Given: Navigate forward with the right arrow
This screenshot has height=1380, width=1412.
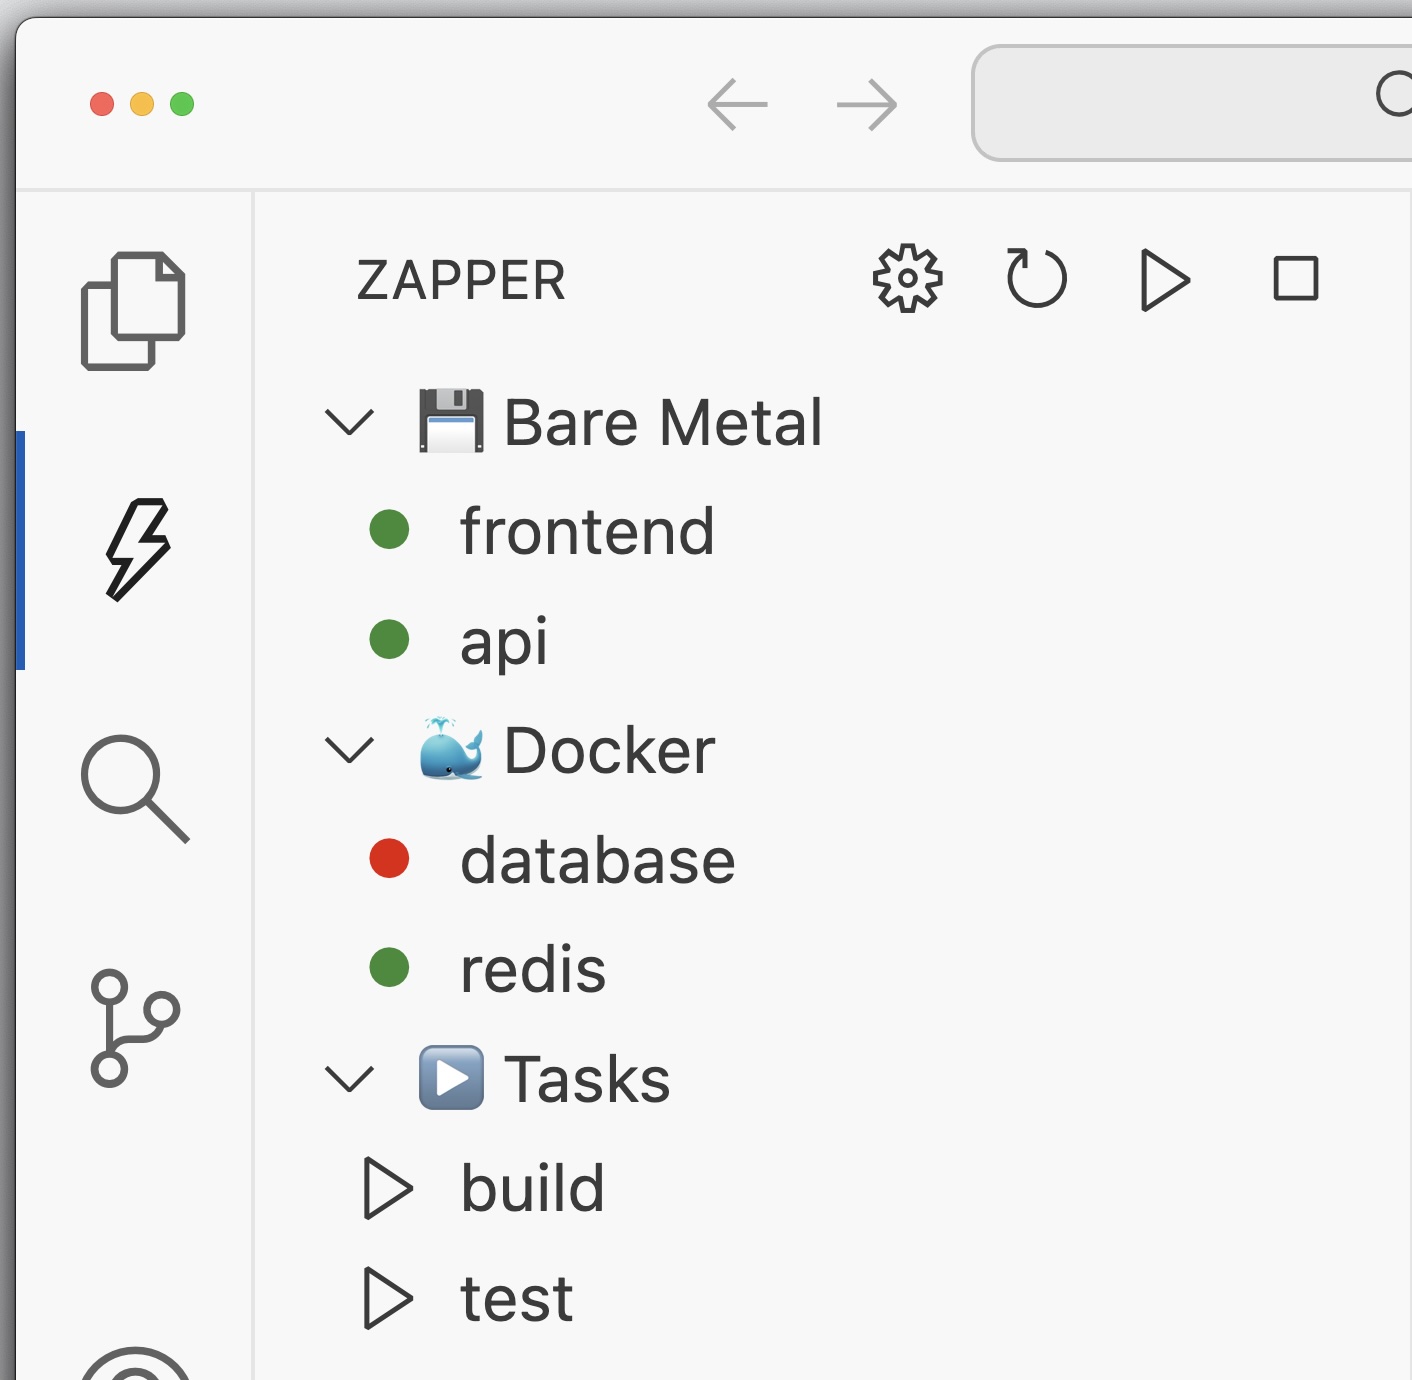Looking at the screenshot, I should point(865,104).
